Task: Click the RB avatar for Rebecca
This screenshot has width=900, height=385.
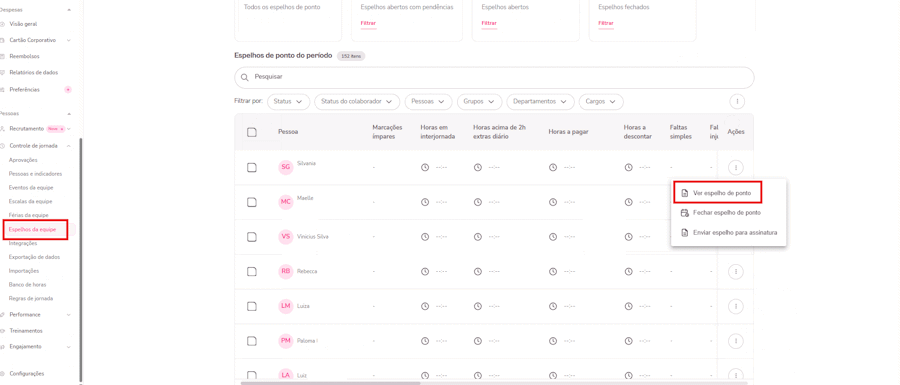Action: (285, 271)
